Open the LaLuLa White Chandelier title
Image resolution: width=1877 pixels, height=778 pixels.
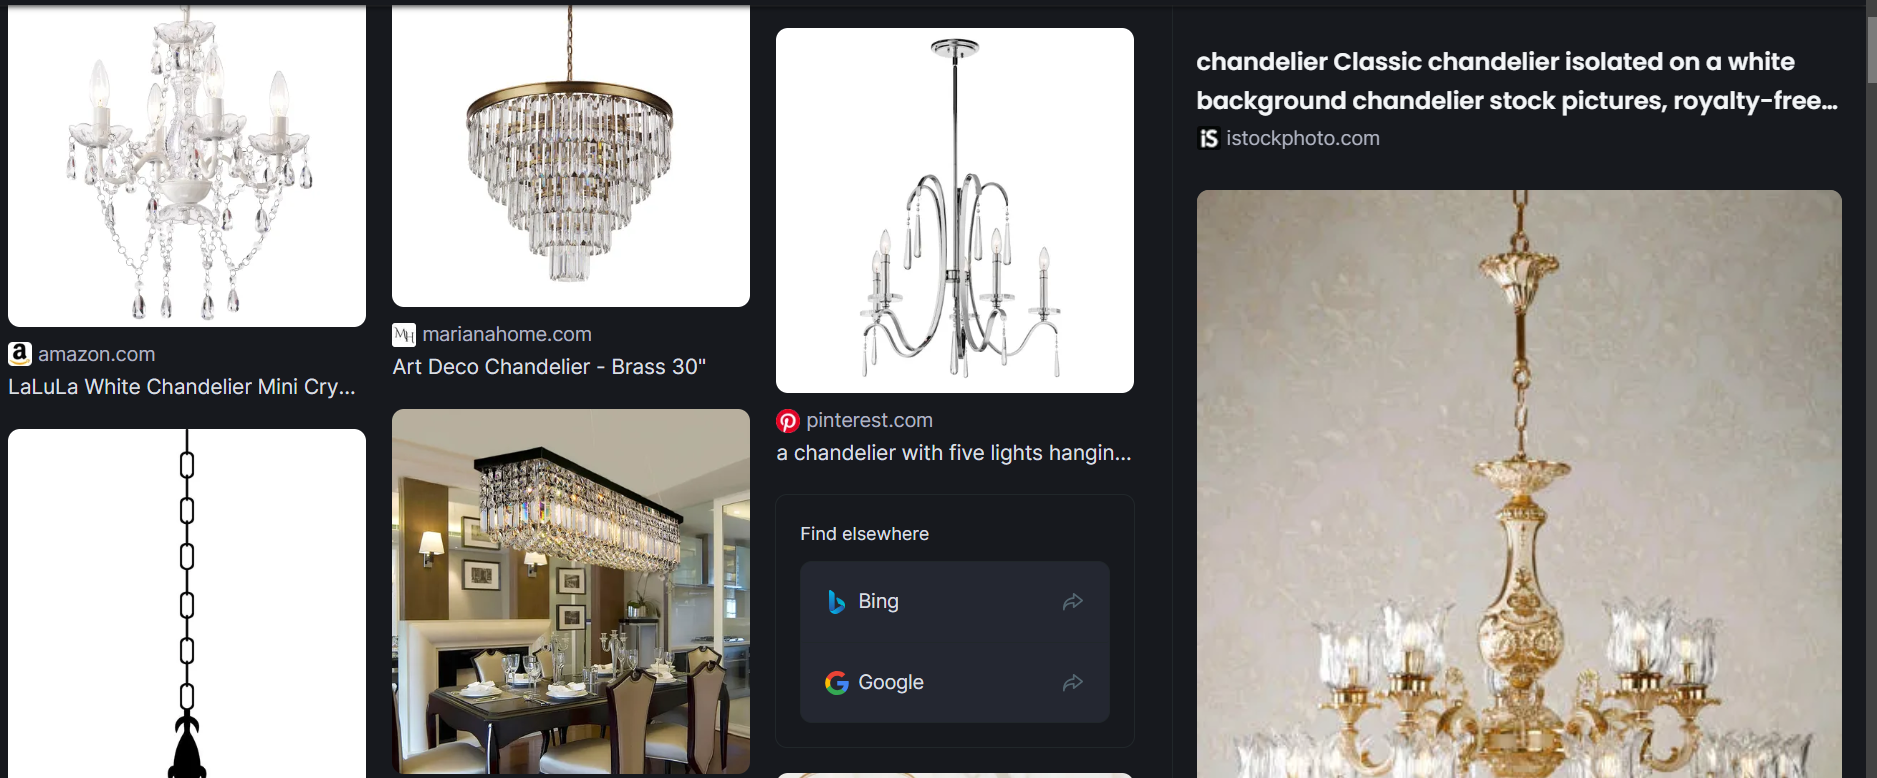[182, 387]
